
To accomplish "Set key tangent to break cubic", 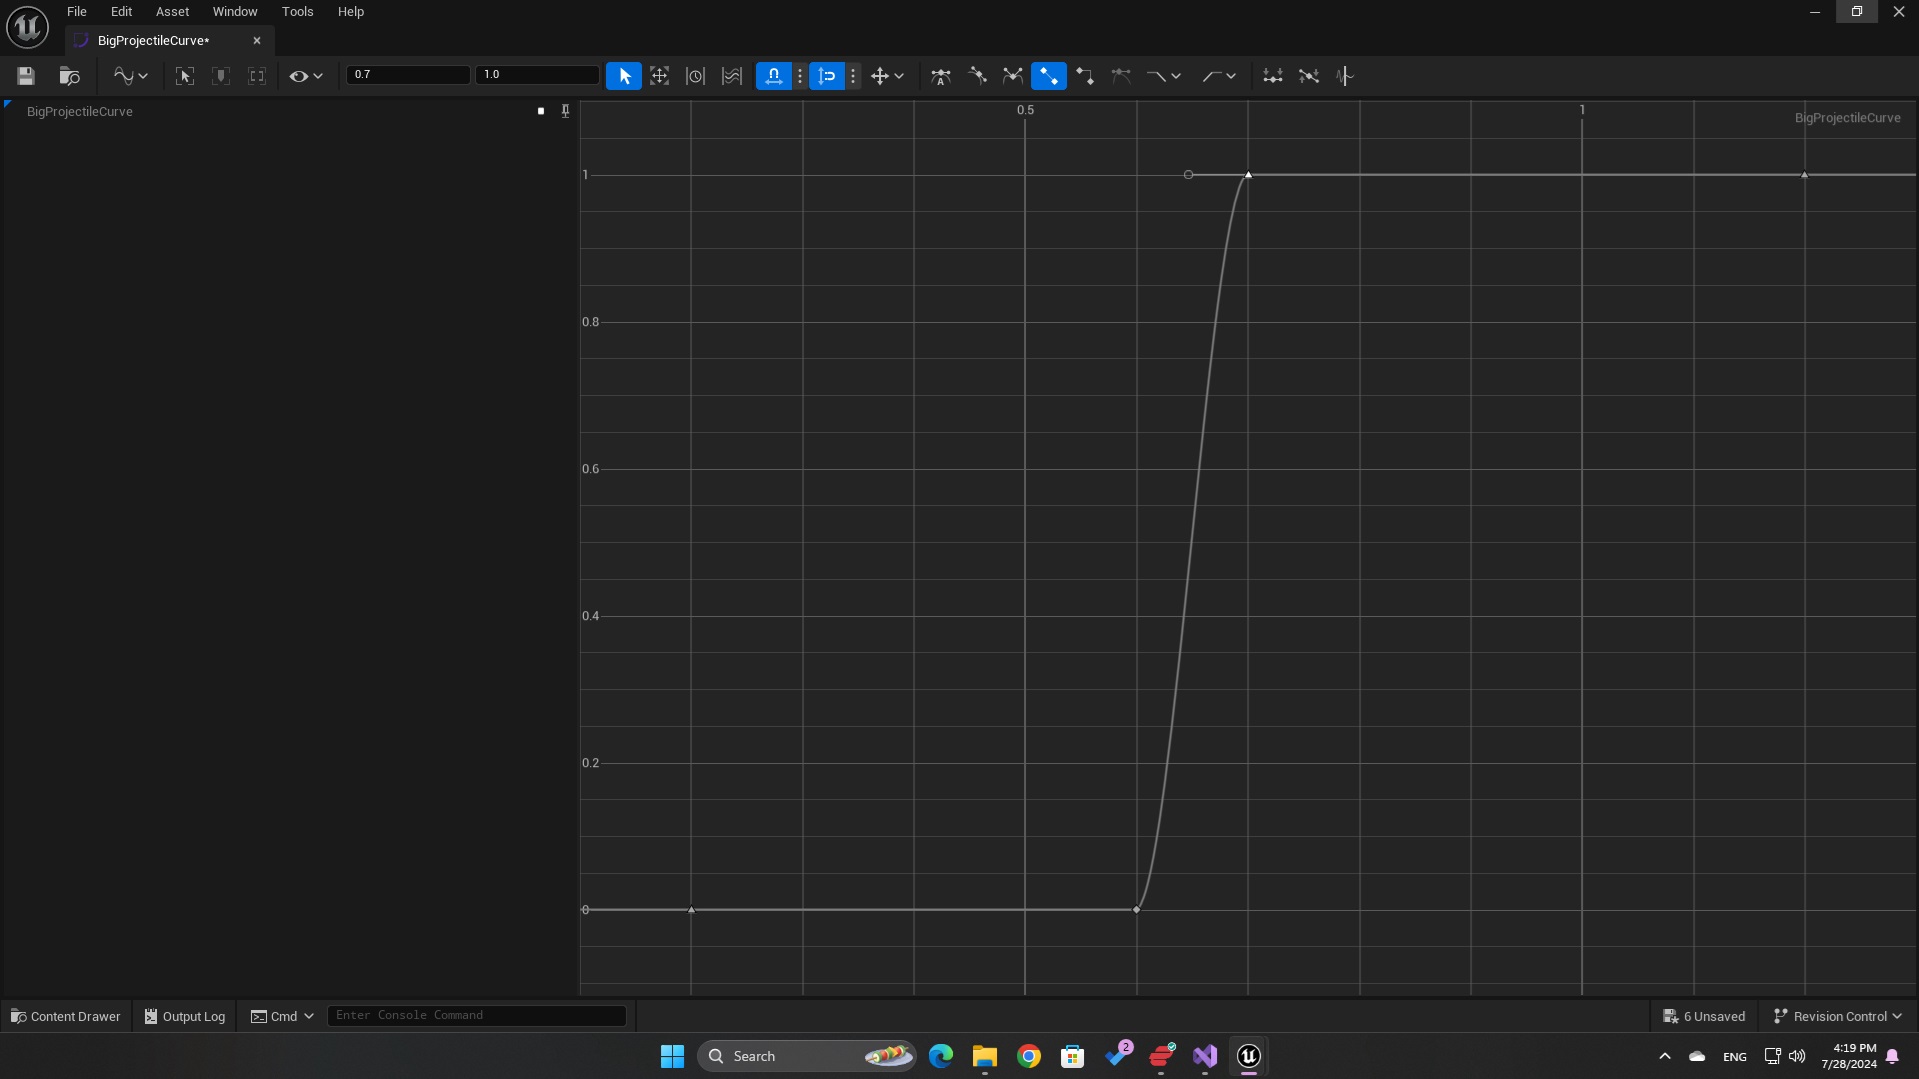I will (1013, 76).
